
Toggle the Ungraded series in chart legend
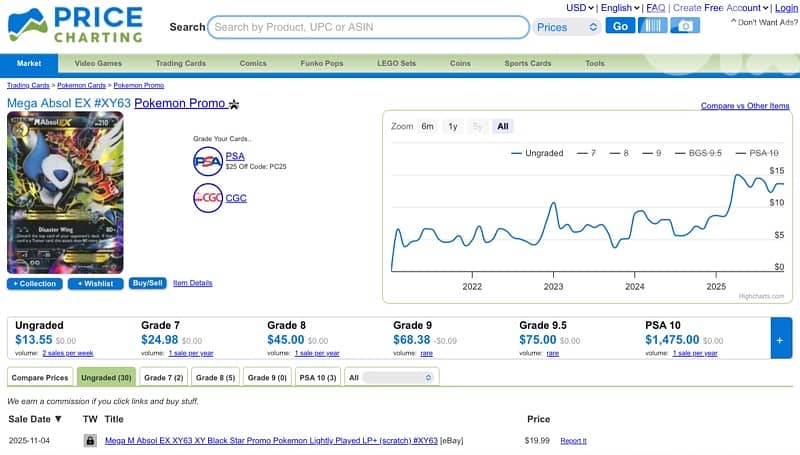[537, 153]
